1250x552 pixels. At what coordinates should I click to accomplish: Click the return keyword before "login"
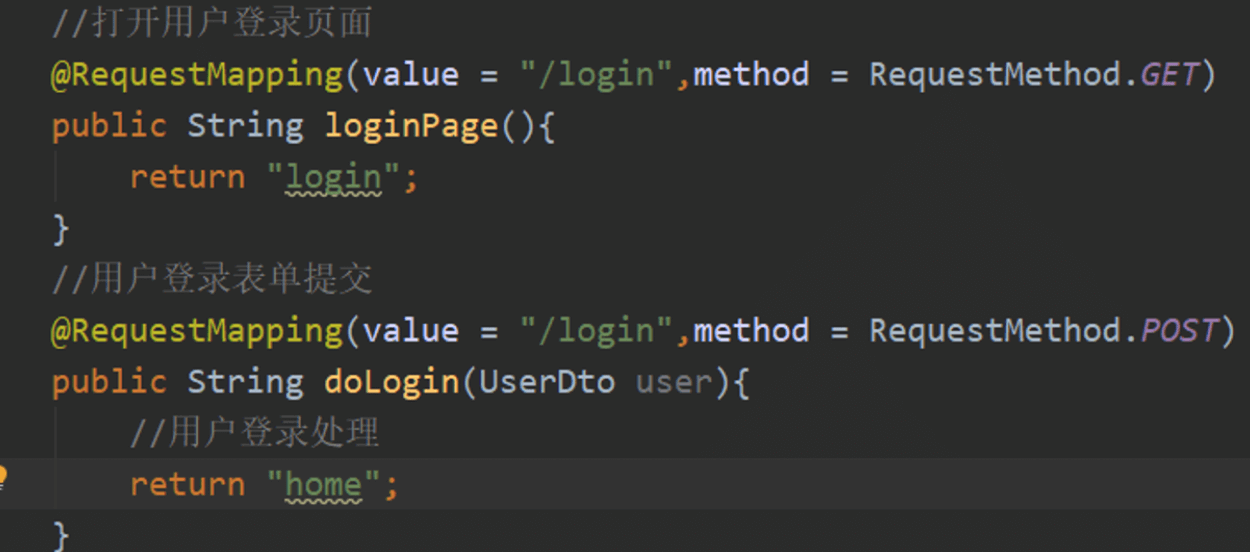click(187, 178)
